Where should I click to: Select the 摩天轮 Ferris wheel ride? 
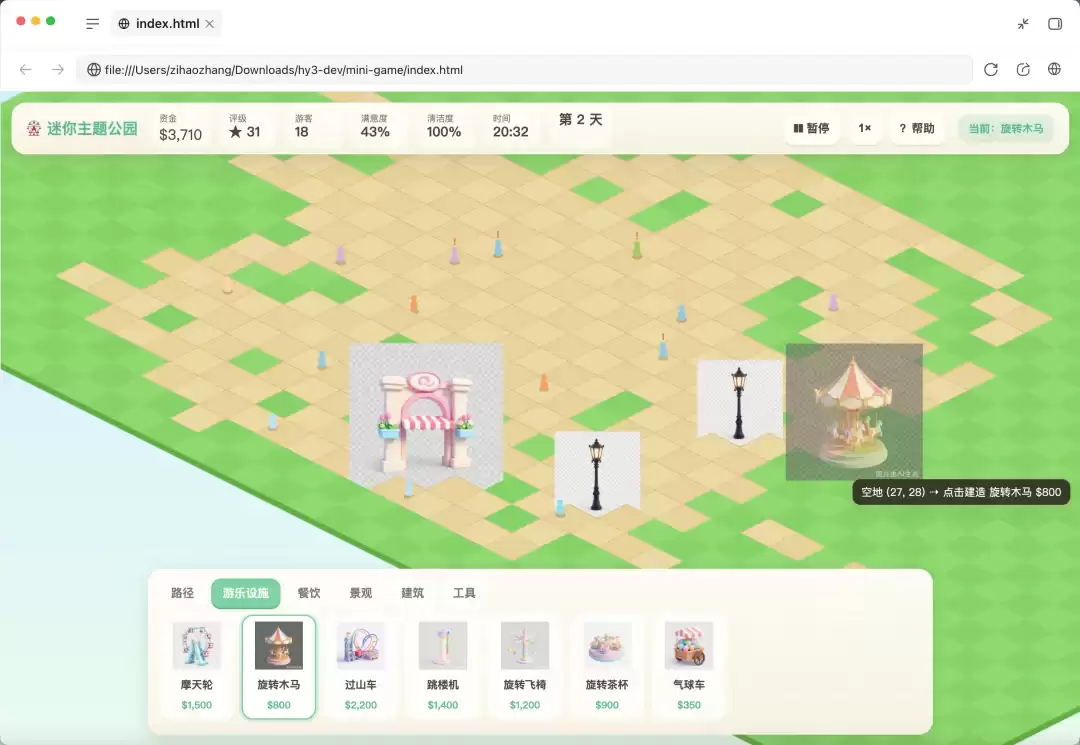(197, 667)
